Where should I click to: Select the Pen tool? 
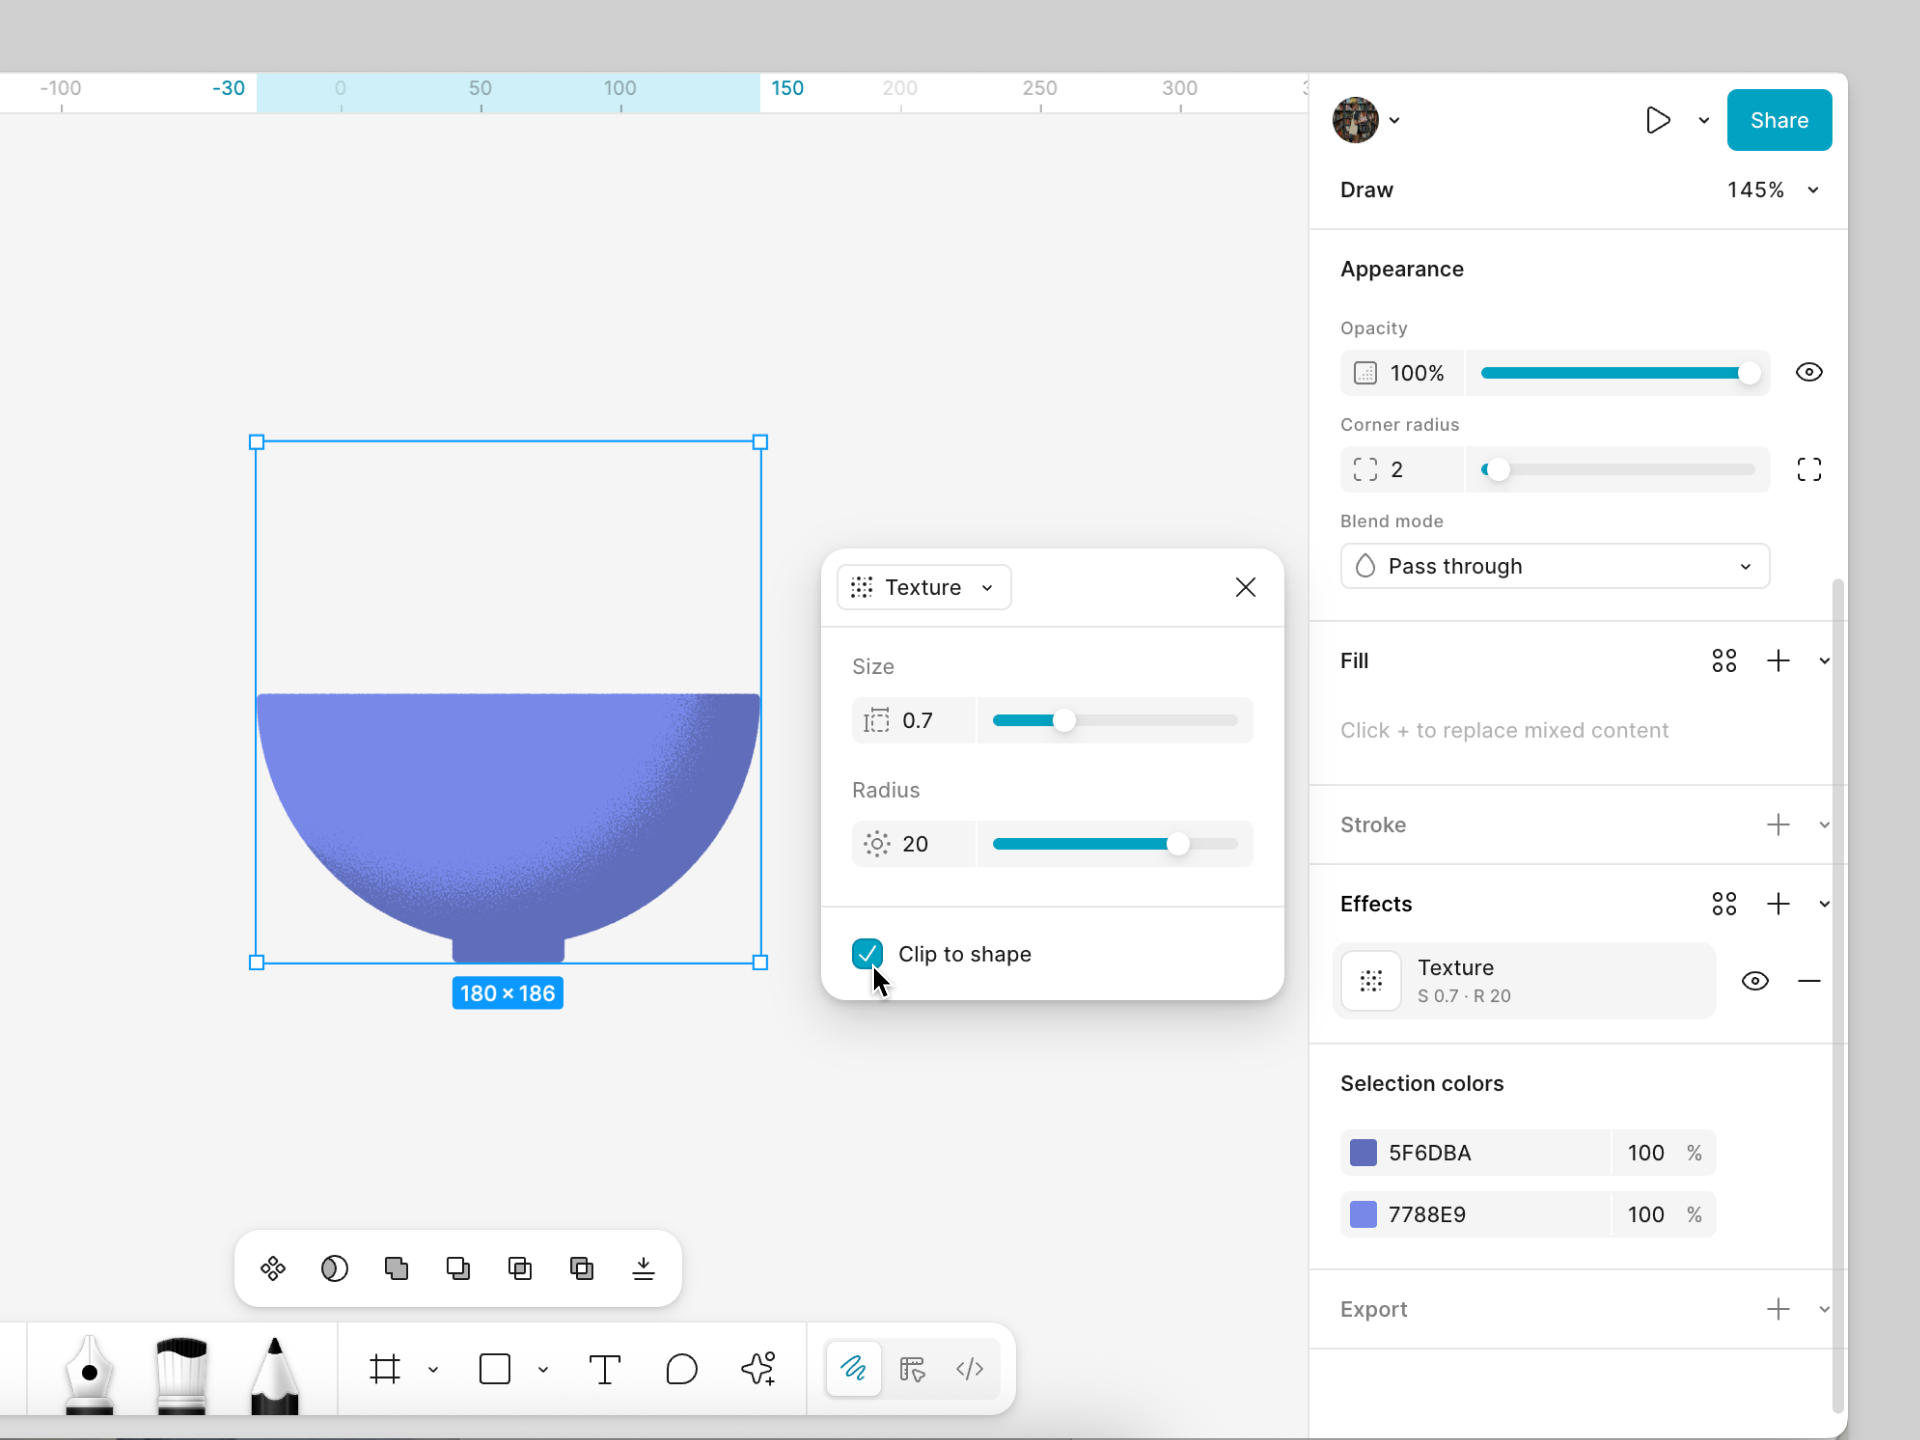click(89, 1373)
